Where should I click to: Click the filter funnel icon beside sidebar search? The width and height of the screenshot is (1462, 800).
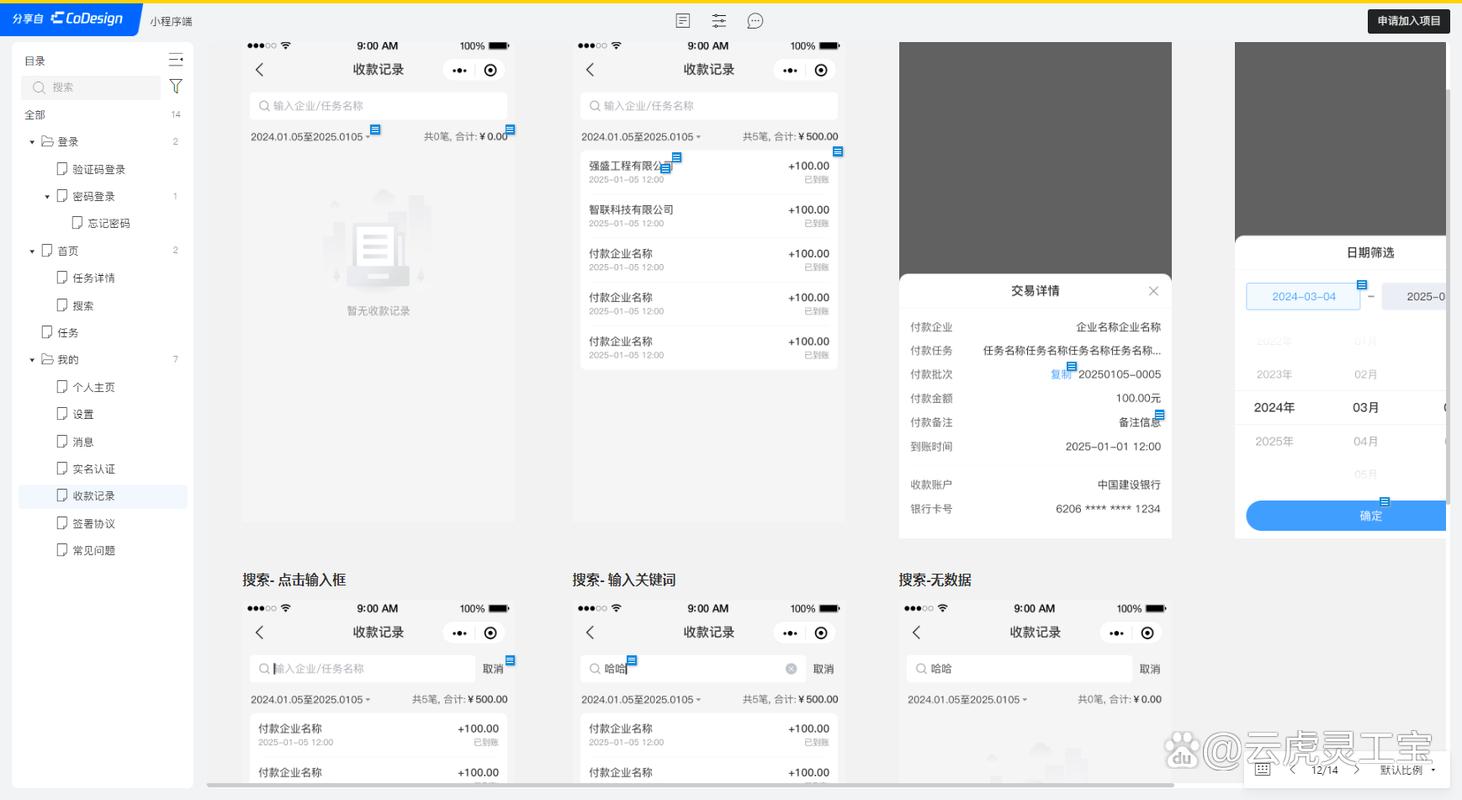tap(176, 87)
